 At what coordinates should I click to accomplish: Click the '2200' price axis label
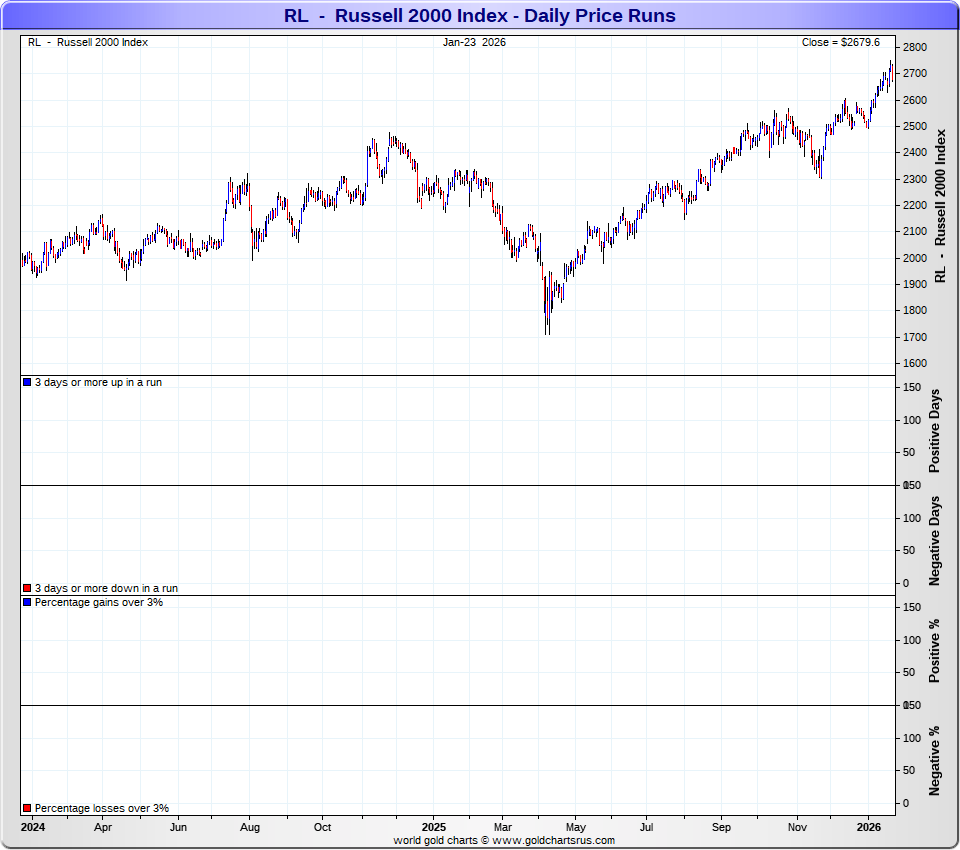(915, 205)
